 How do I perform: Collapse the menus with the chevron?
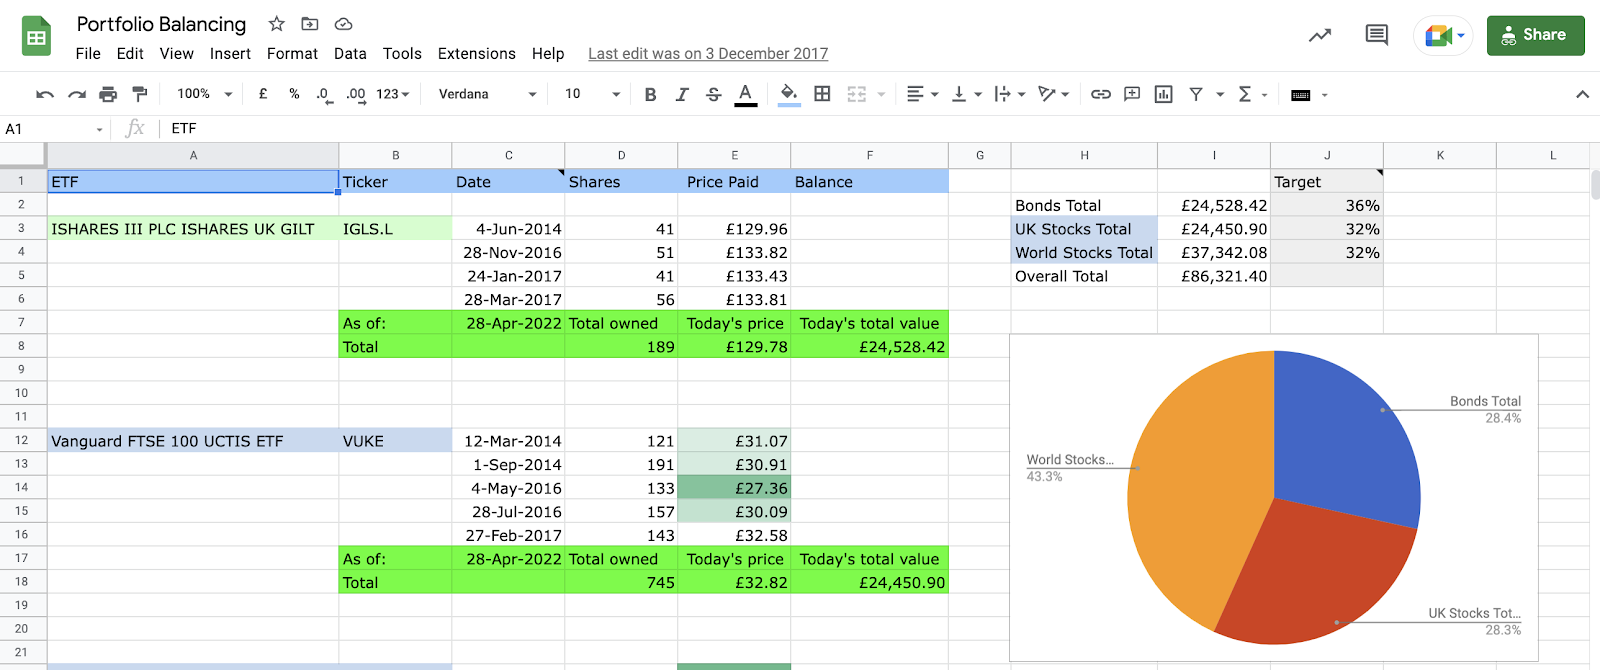point(1582,94)
